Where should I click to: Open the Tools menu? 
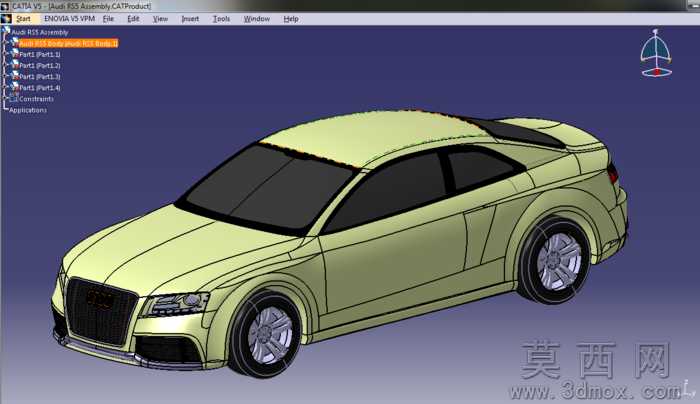tap(221, 19)
